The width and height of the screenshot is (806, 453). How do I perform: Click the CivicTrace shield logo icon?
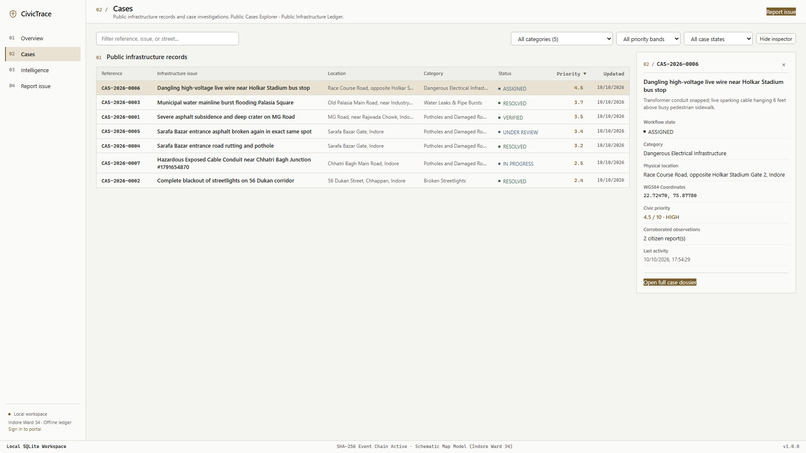(13, 14)
